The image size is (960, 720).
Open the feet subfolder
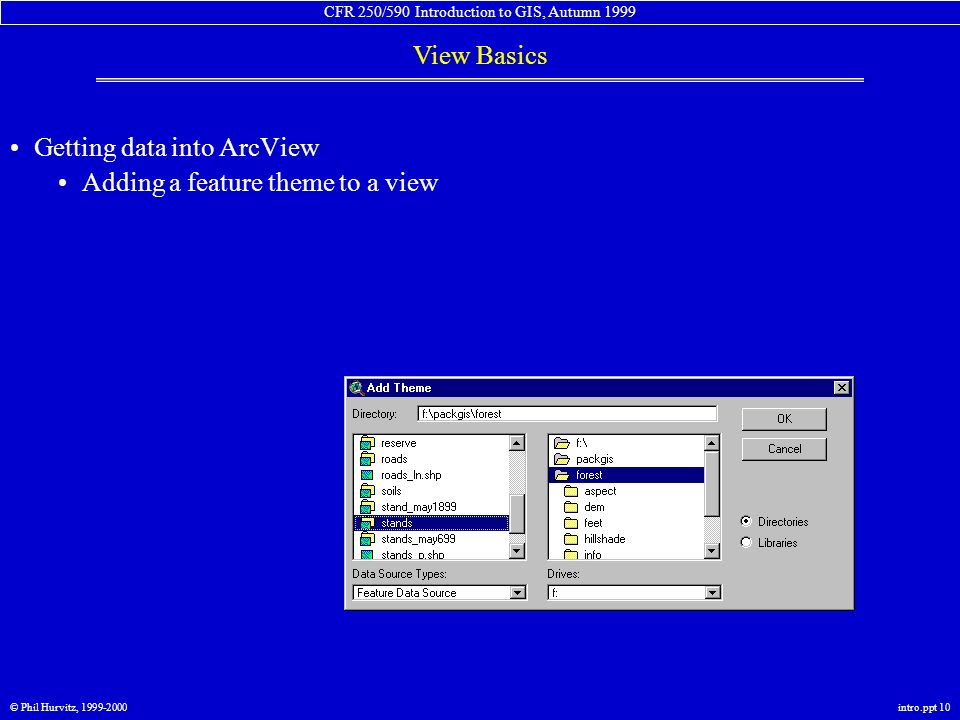click(x=626, y=522)
